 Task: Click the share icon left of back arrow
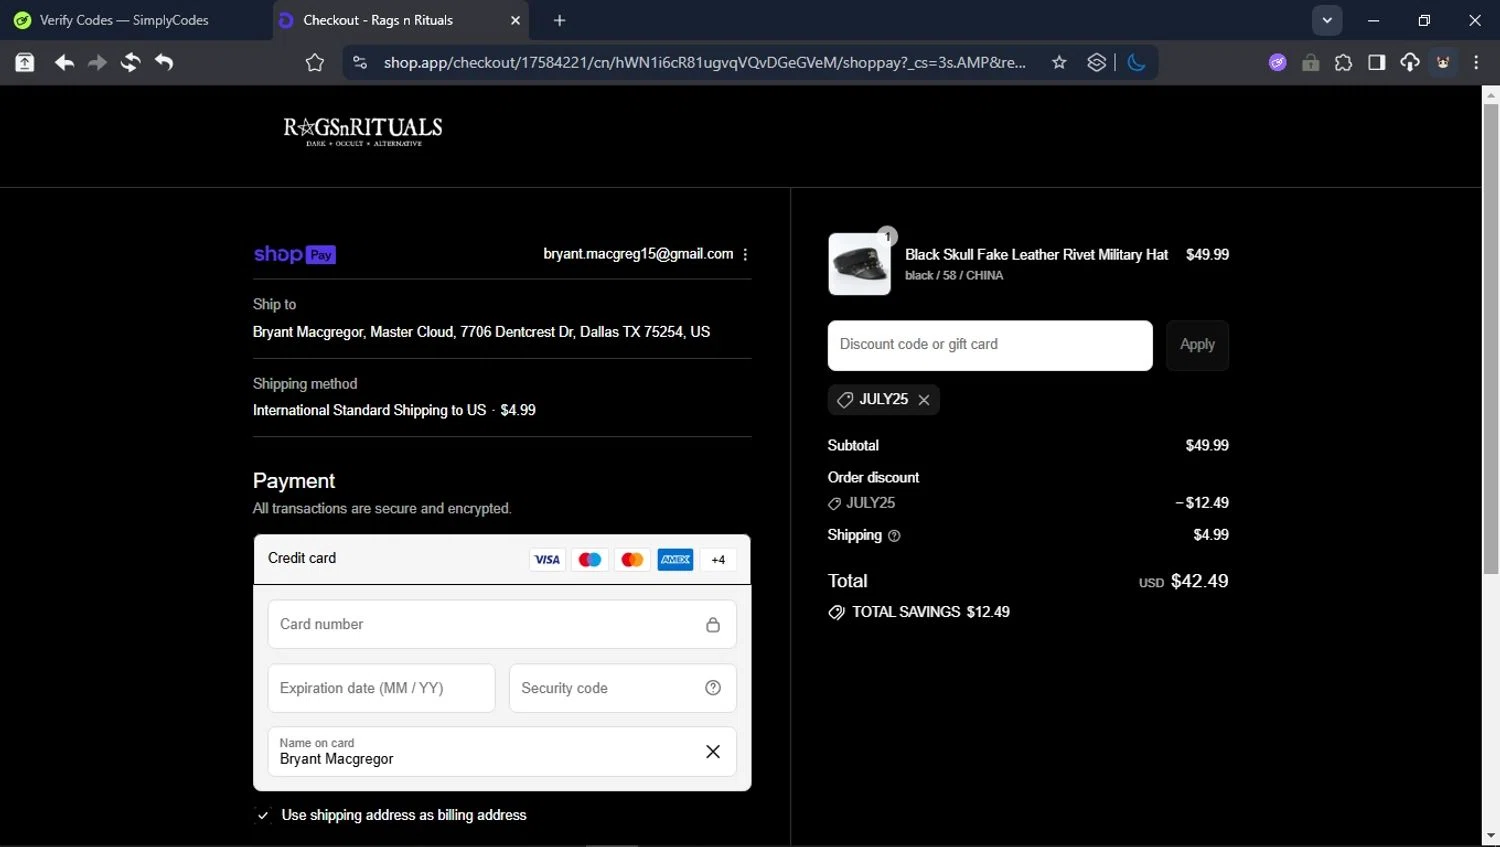(x=25, y=63)
